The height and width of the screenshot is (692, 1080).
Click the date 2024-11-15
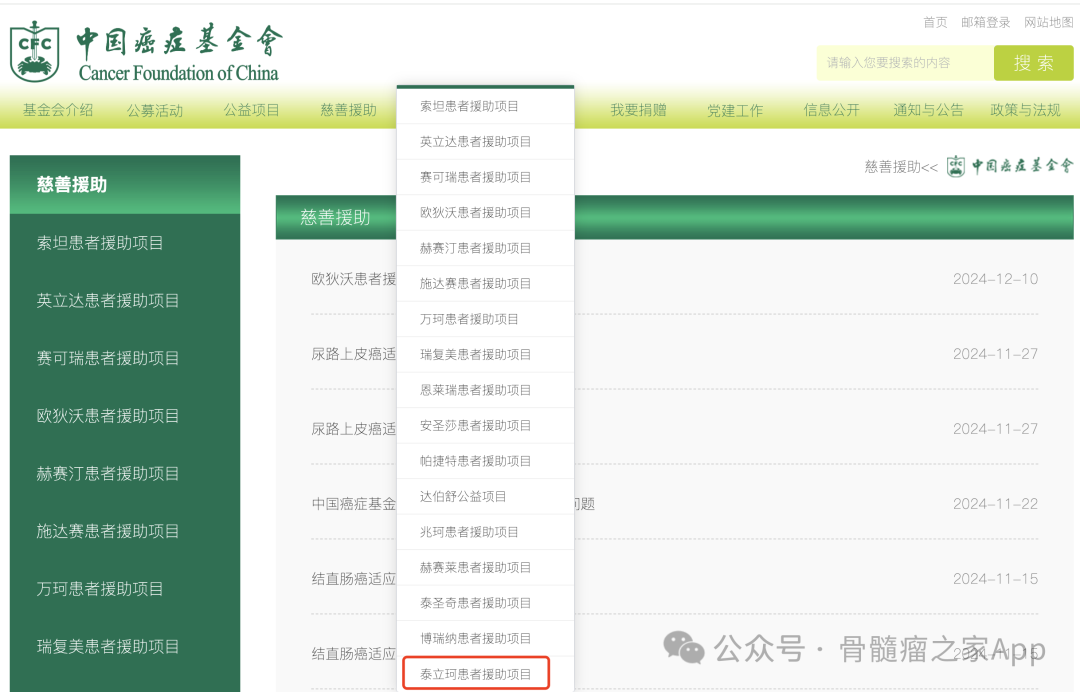tap(995, 579)
